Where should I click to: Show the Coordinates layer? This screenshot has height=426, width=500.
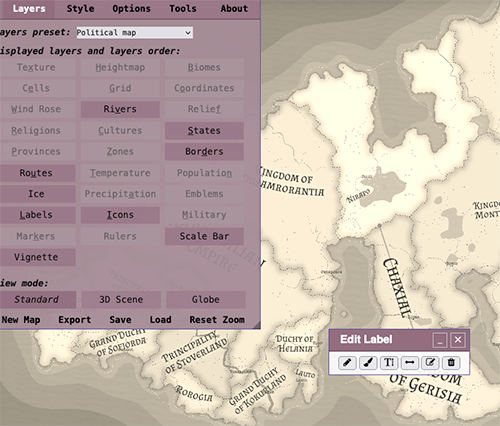pos(204,88)
